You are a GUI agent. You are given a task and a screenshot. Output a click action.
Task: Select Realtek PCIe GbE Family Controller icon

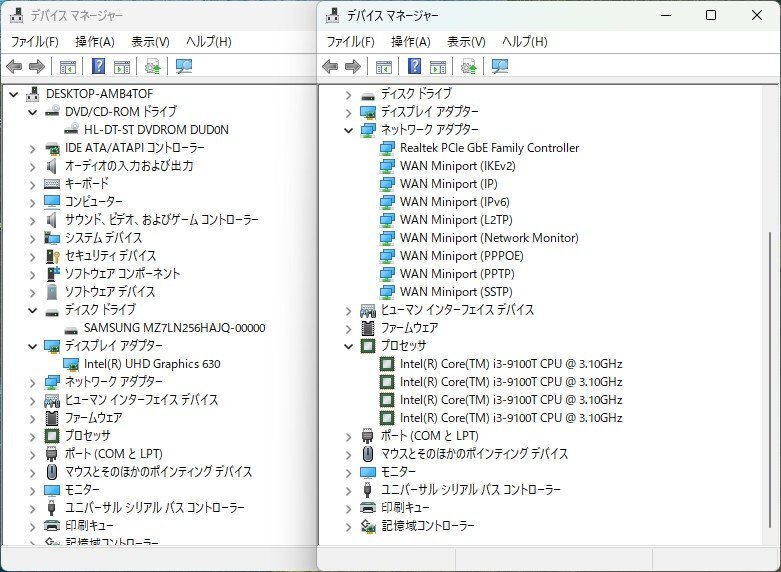tap(387, 148)
